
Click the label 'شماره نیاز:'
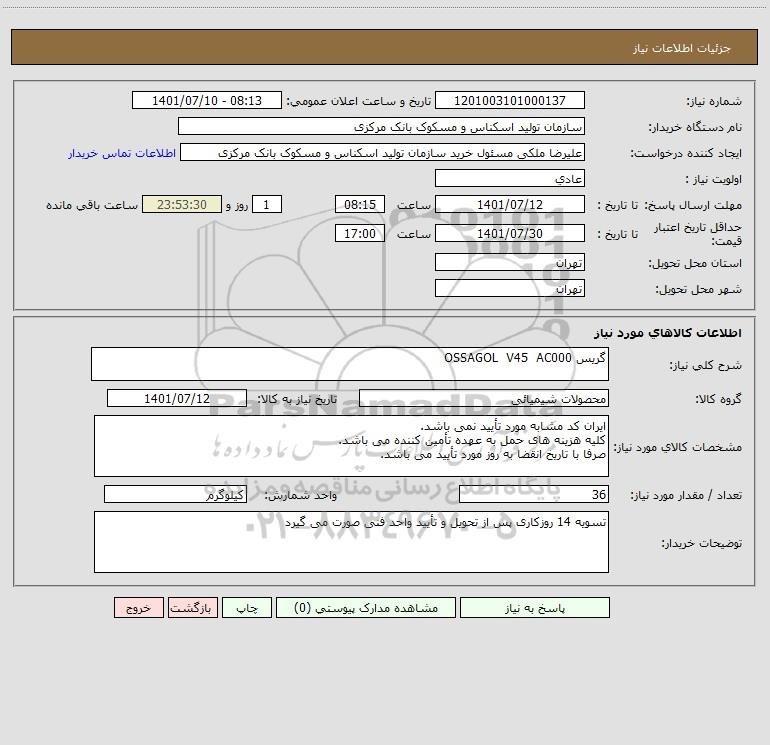[x=714, y=102]
